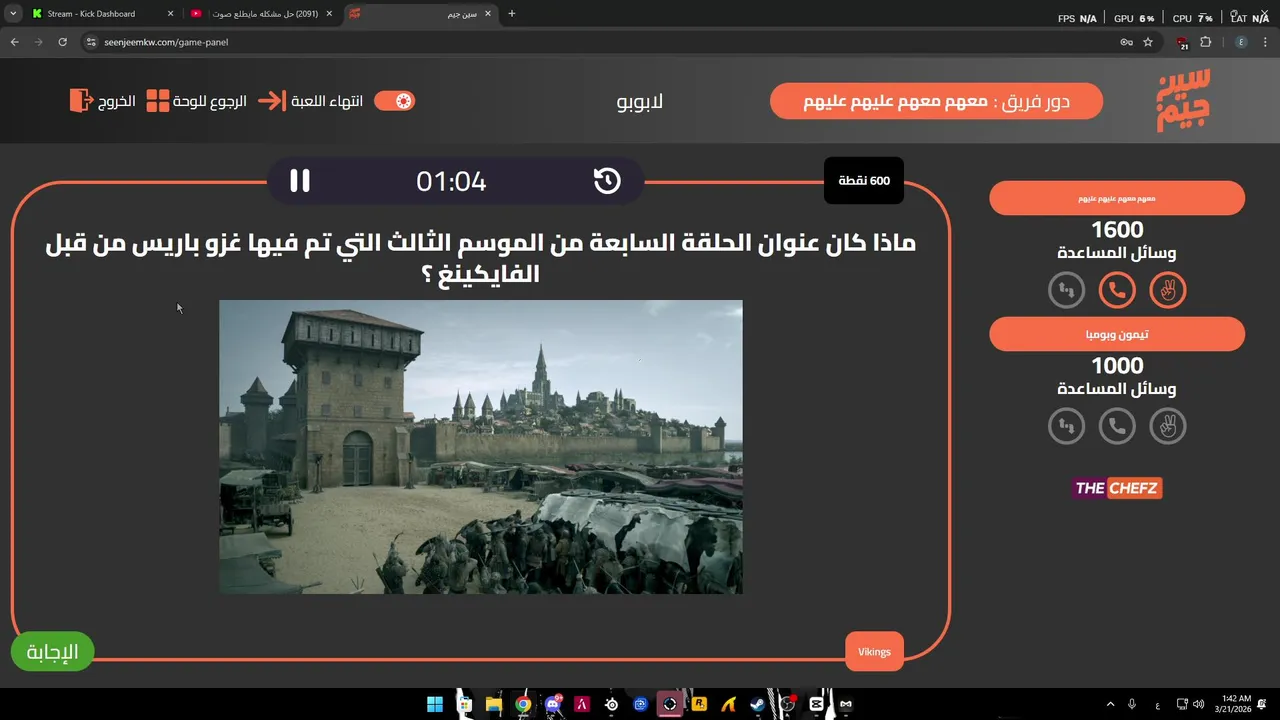Image resolution: width=1280 pixels, height=720 pixels.
Task: Open CapCut from the taskbar
Action: click(817, 704)
